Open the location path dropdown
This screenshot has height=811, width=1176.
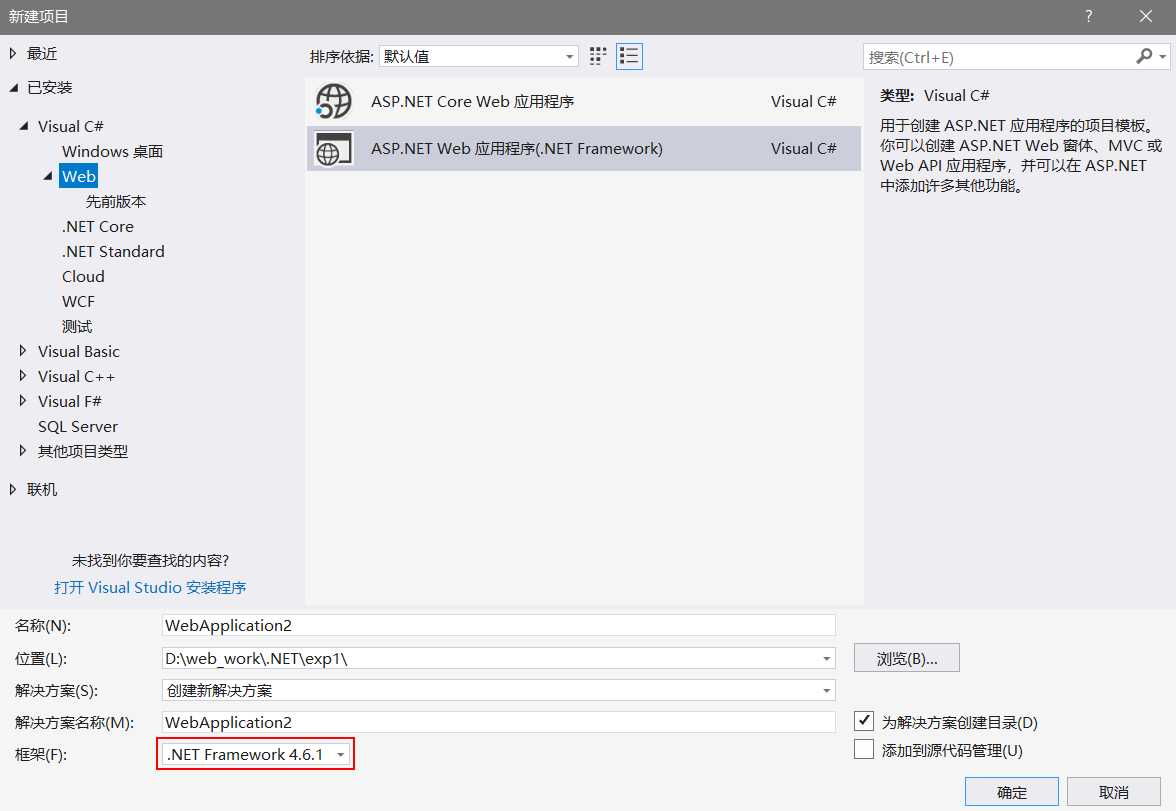tap(826, 659)
